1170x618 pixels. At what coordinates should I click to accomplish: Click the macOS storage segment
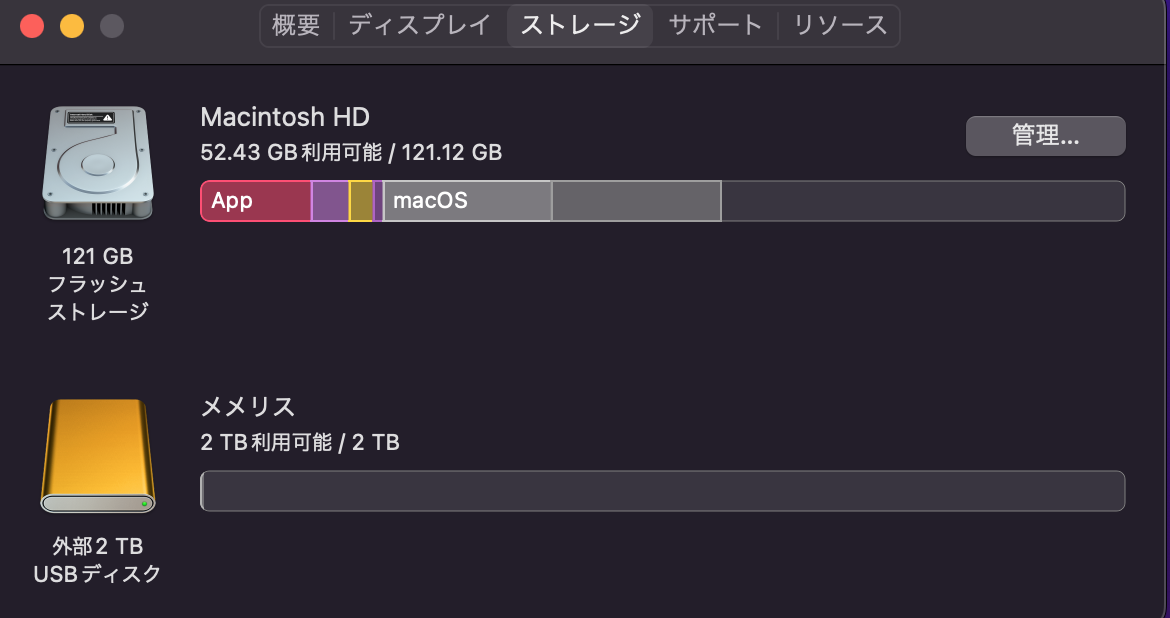(x=467, y=201)
